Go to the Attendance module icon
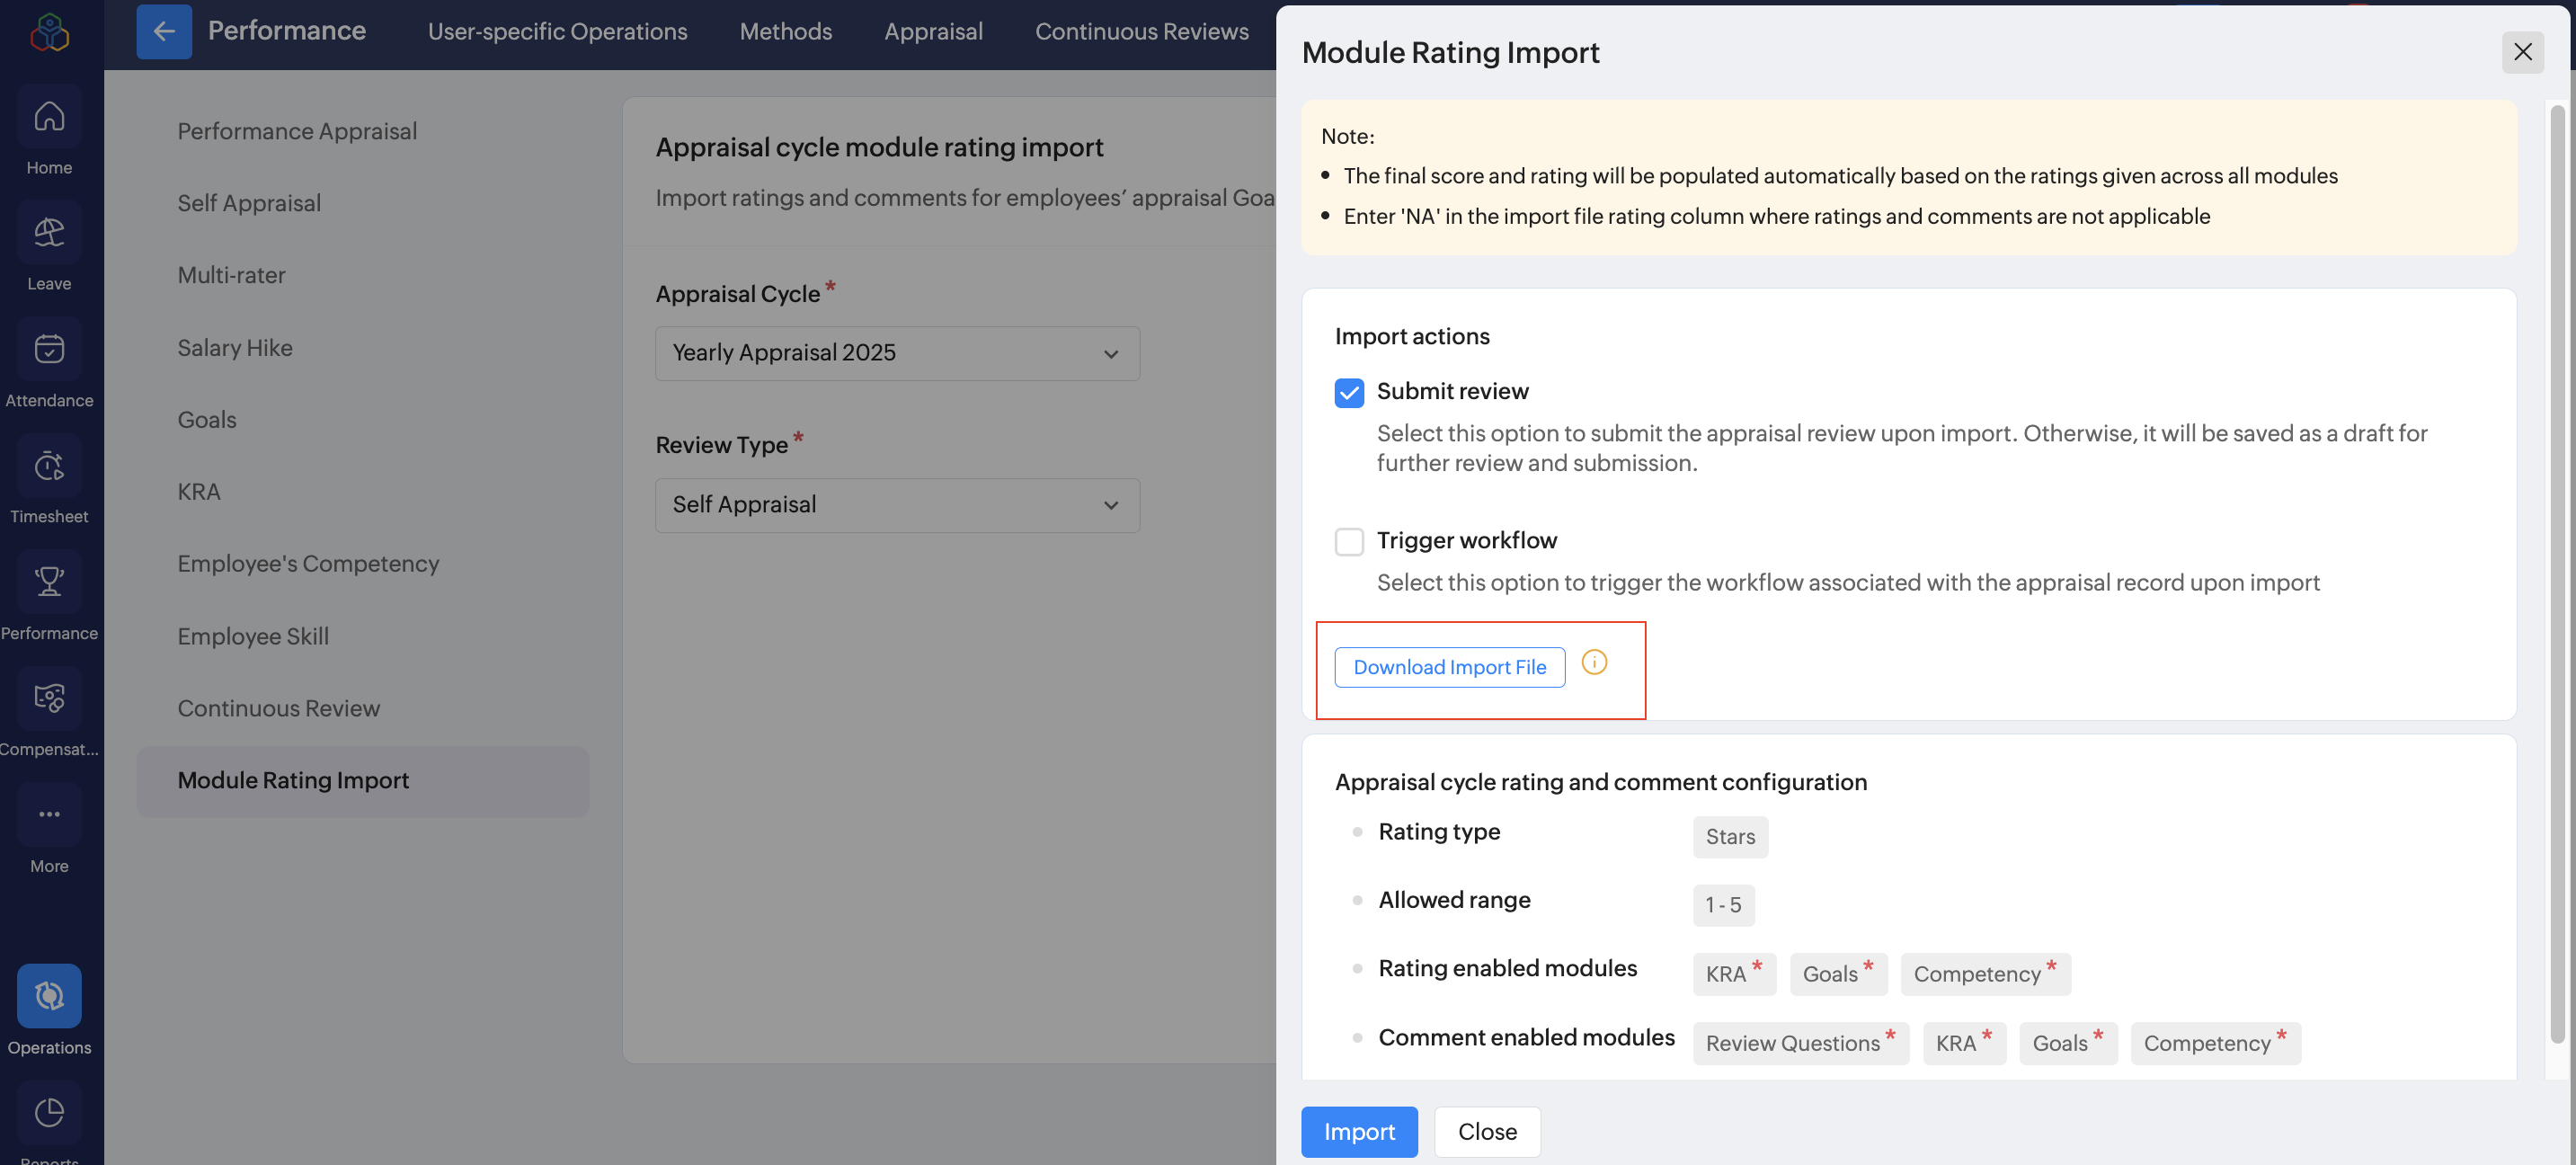Screen dimensions: 2576x1165 49,349
